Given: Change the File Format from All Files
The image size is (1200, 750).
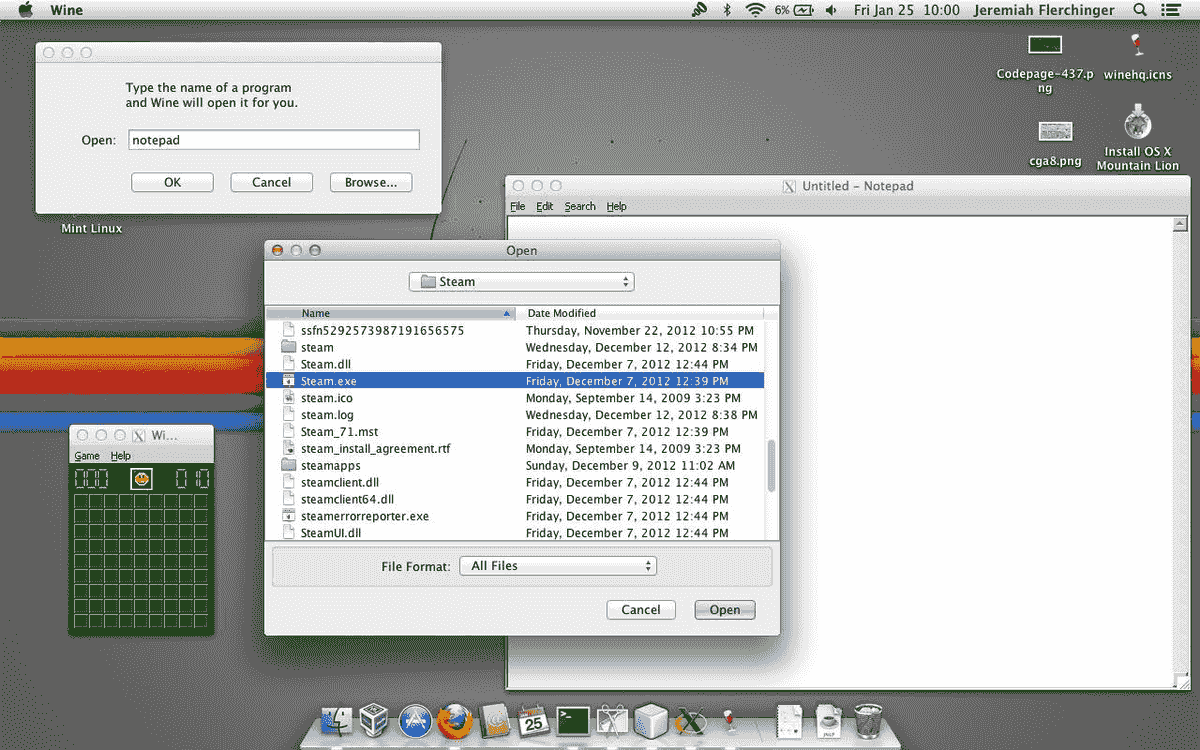Looking at the screenshot, I should [x=557, y=565].
